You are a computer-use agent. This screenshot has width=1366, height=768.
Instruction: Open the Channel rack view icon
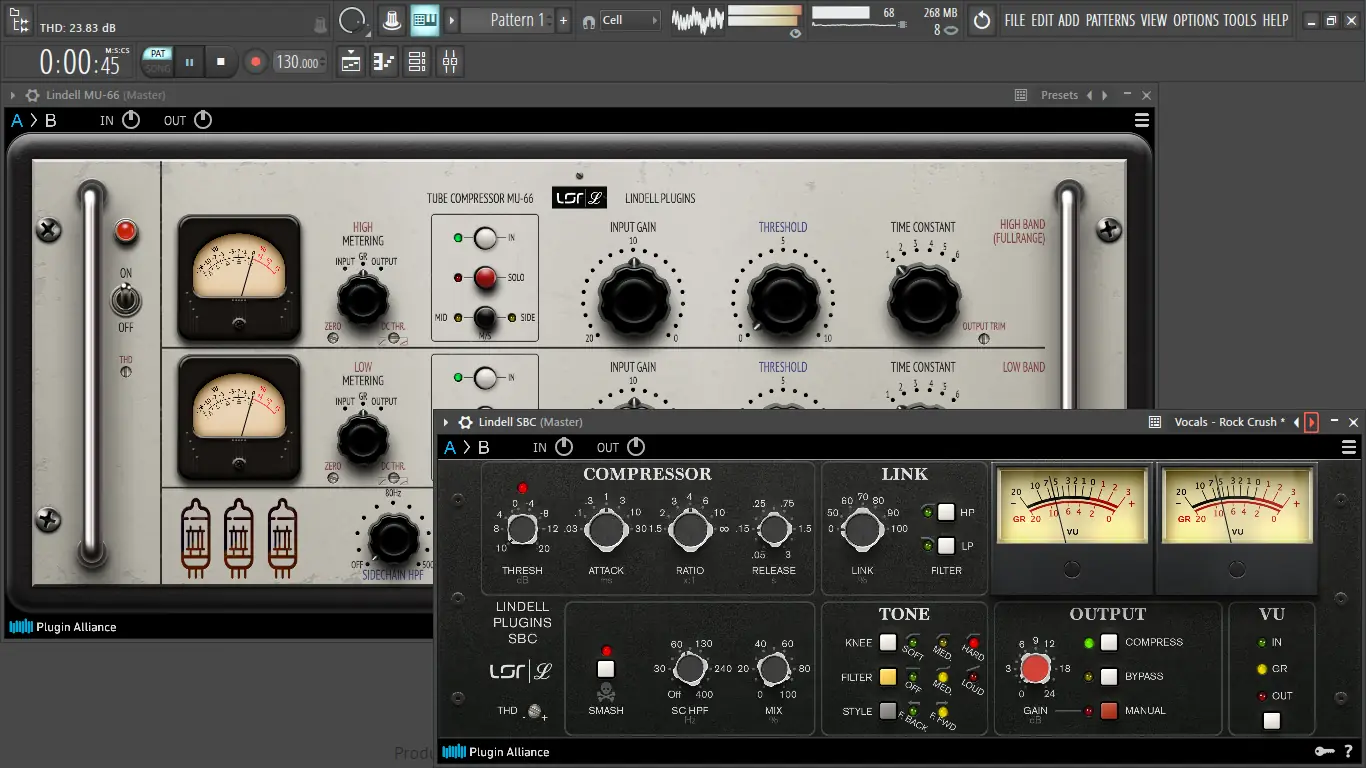tap(417, 62)
